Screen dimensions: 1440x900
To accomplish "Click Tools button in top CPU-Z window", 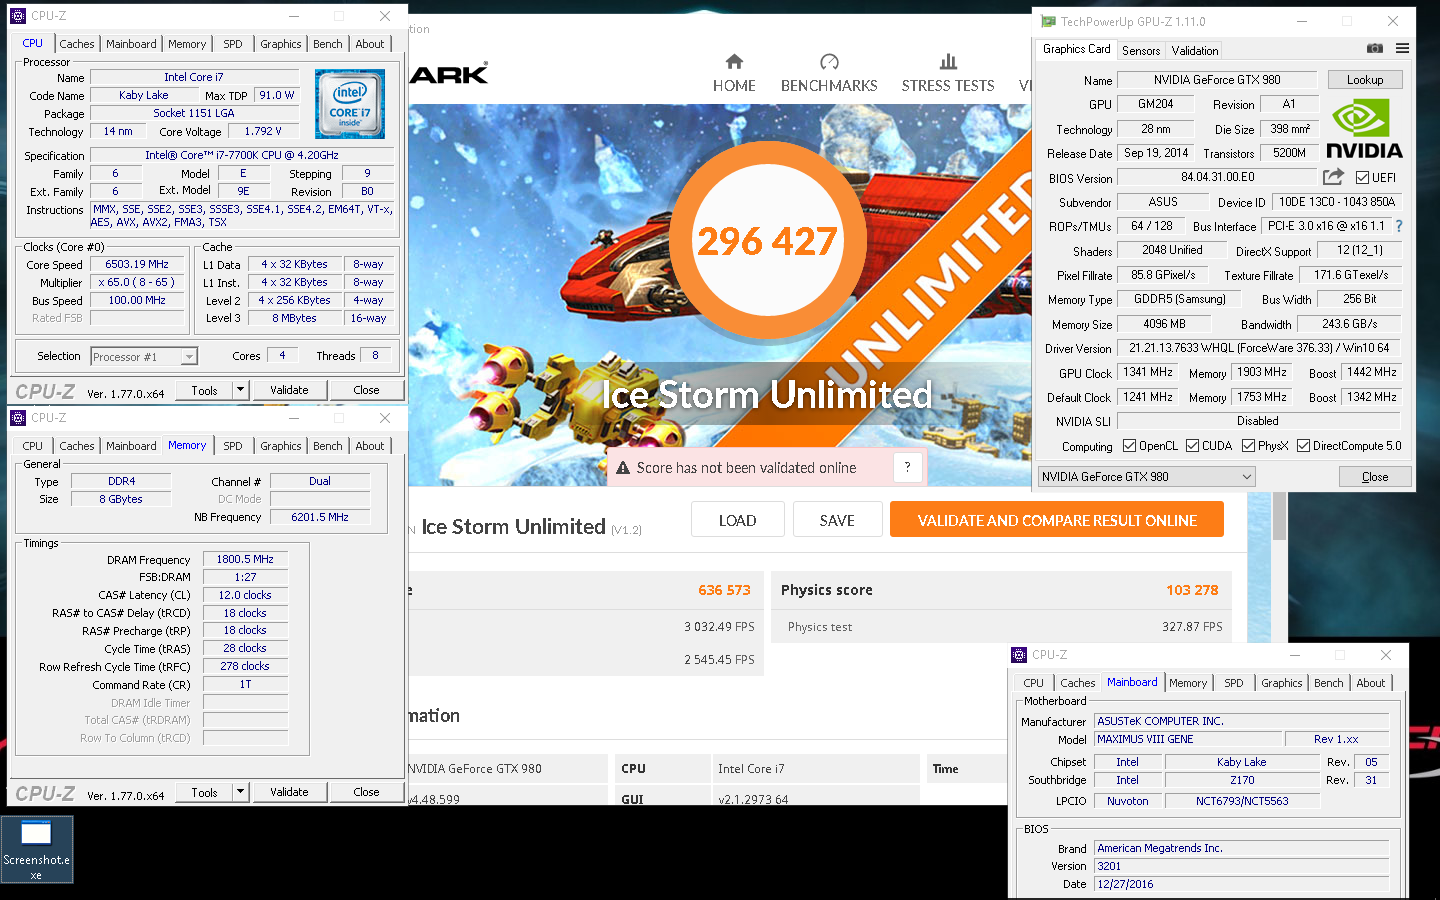I will [204, 390].
